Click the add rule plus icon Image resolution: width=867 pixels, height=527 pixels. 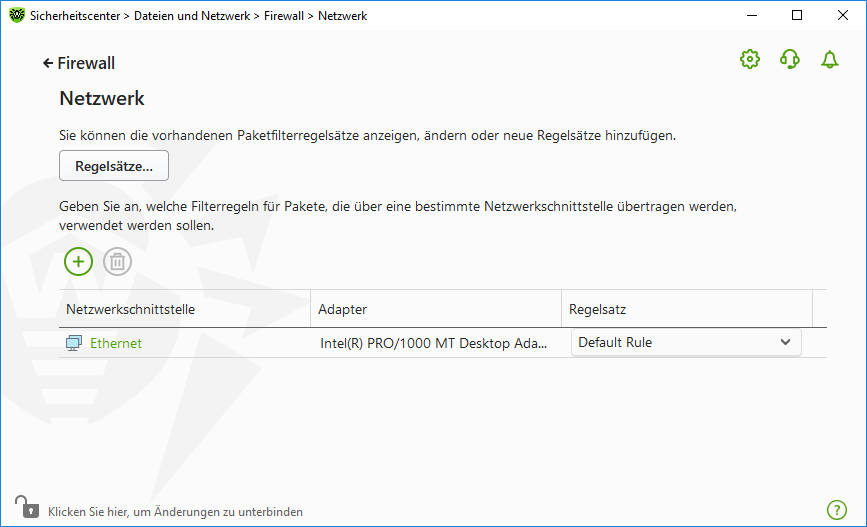(x=78, y=262)
